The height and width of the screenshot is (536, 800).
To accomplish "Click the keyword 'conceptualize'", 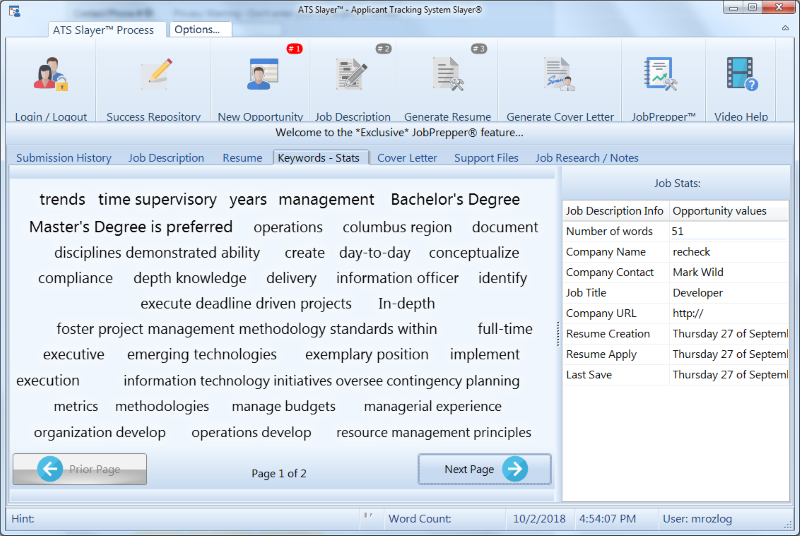I will (474, 253).
